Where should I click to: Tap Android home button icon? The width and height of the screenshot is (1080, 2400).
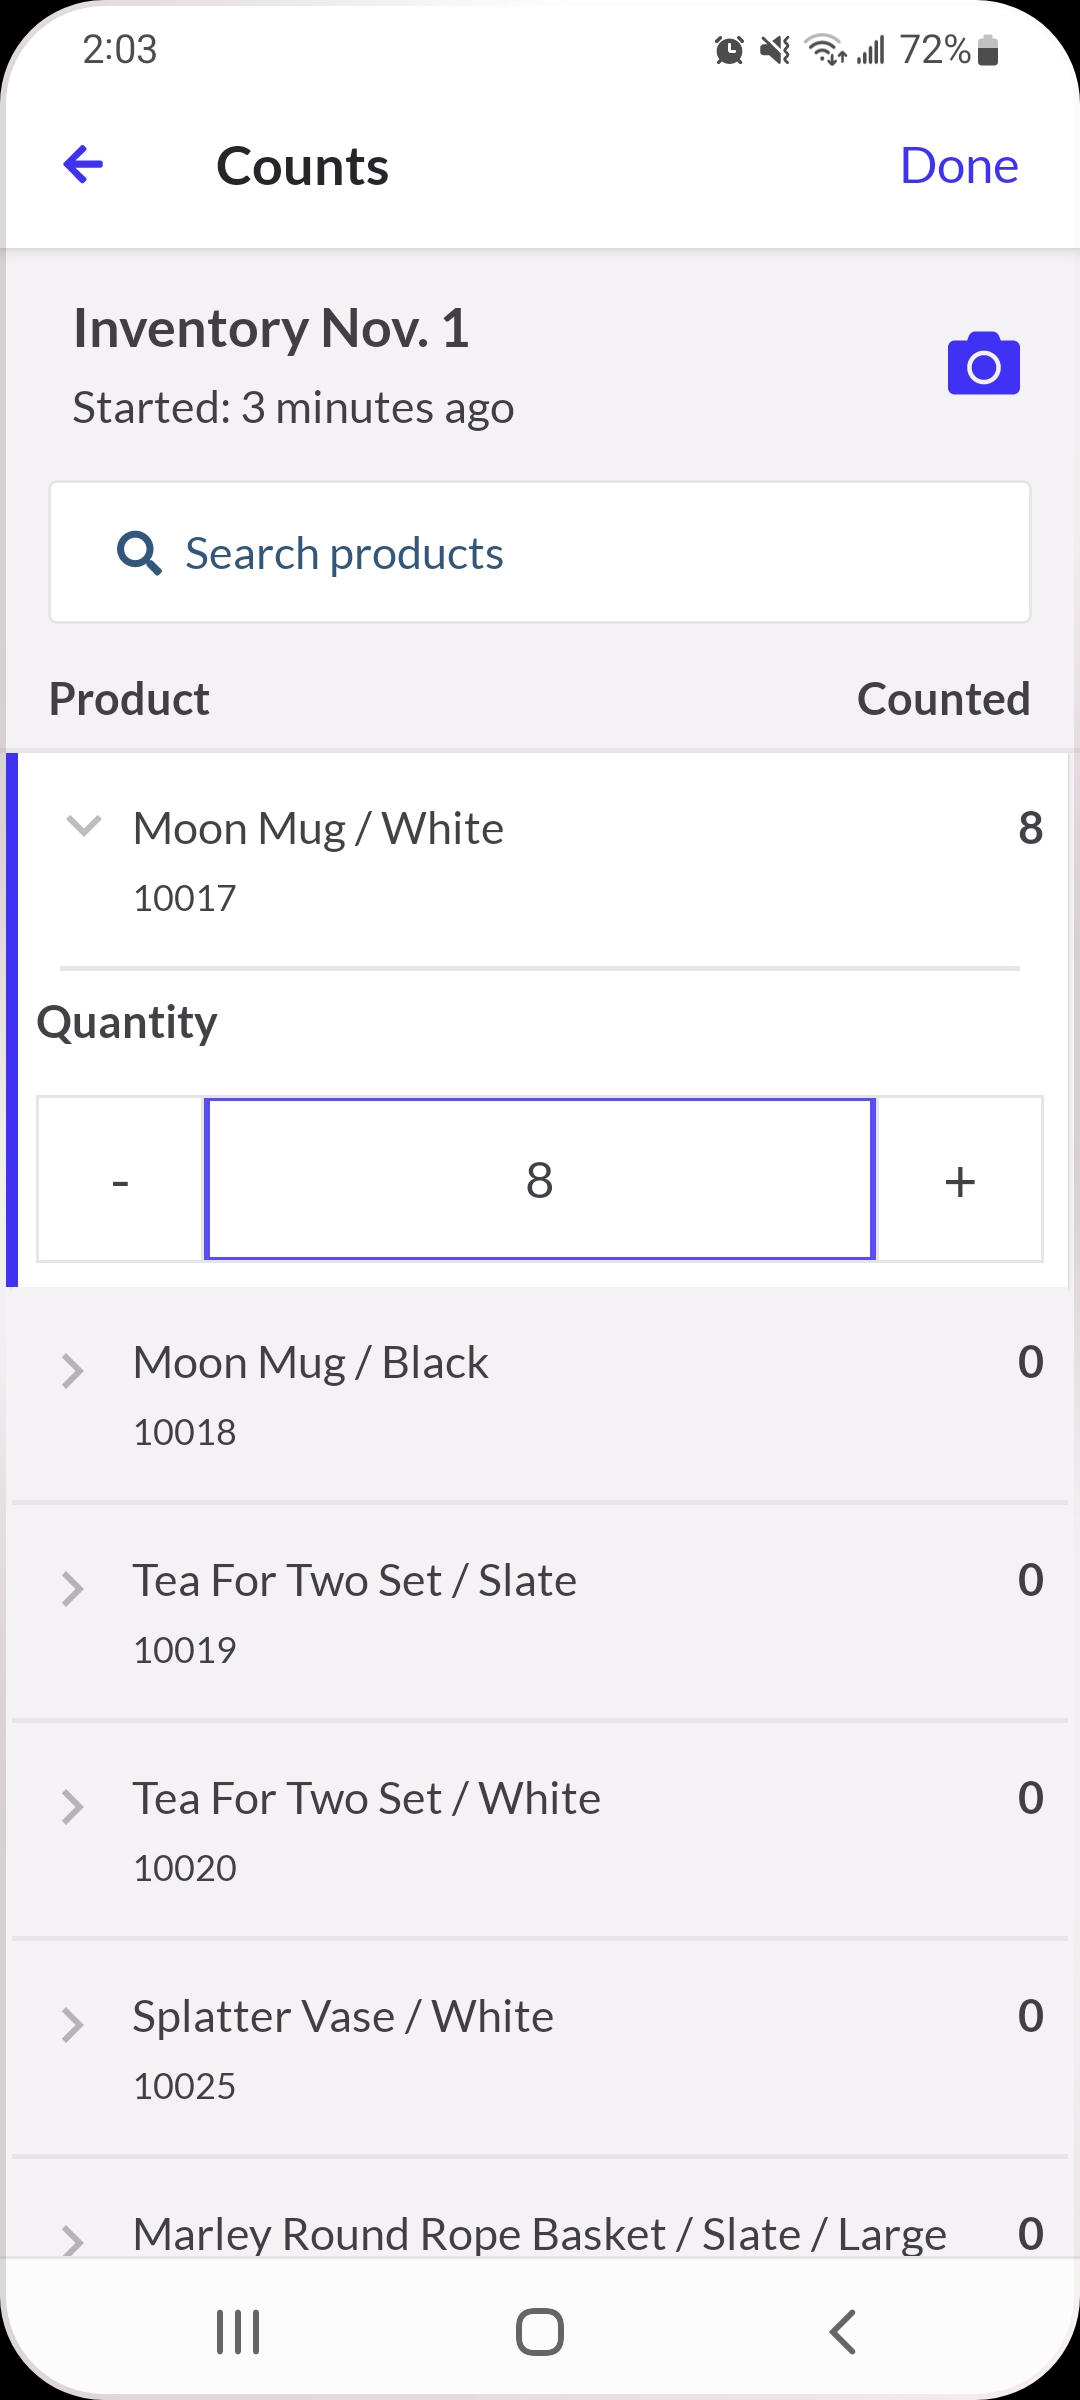point(540,2332)
